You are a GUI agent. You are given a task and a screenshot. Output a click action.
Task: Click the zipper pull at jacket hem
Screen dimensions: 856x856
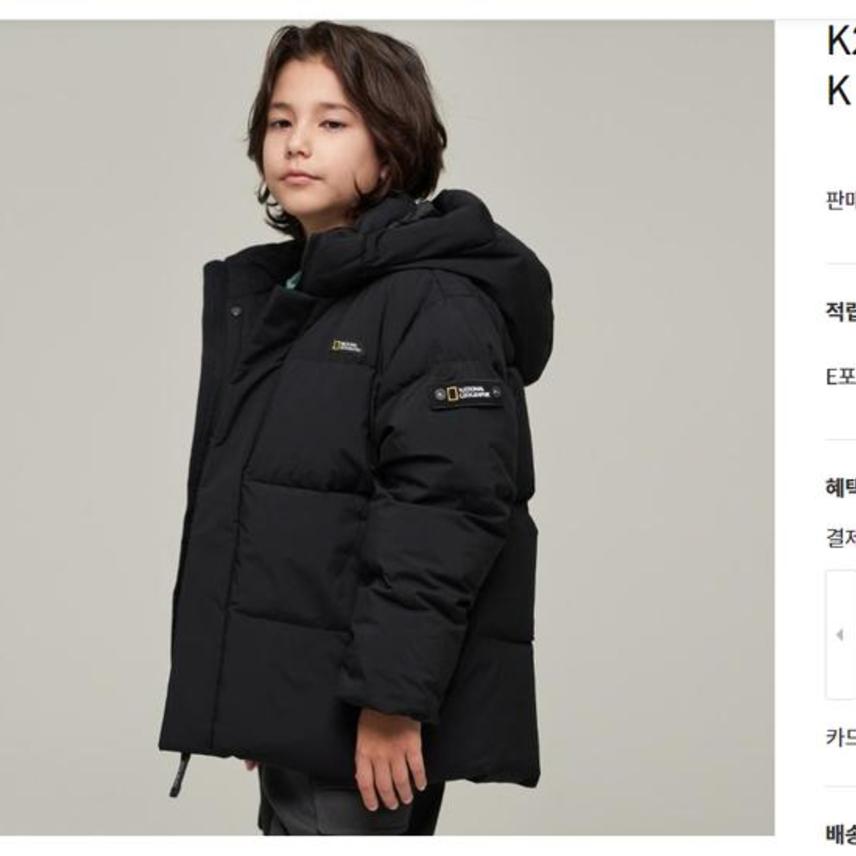(177, 775)
